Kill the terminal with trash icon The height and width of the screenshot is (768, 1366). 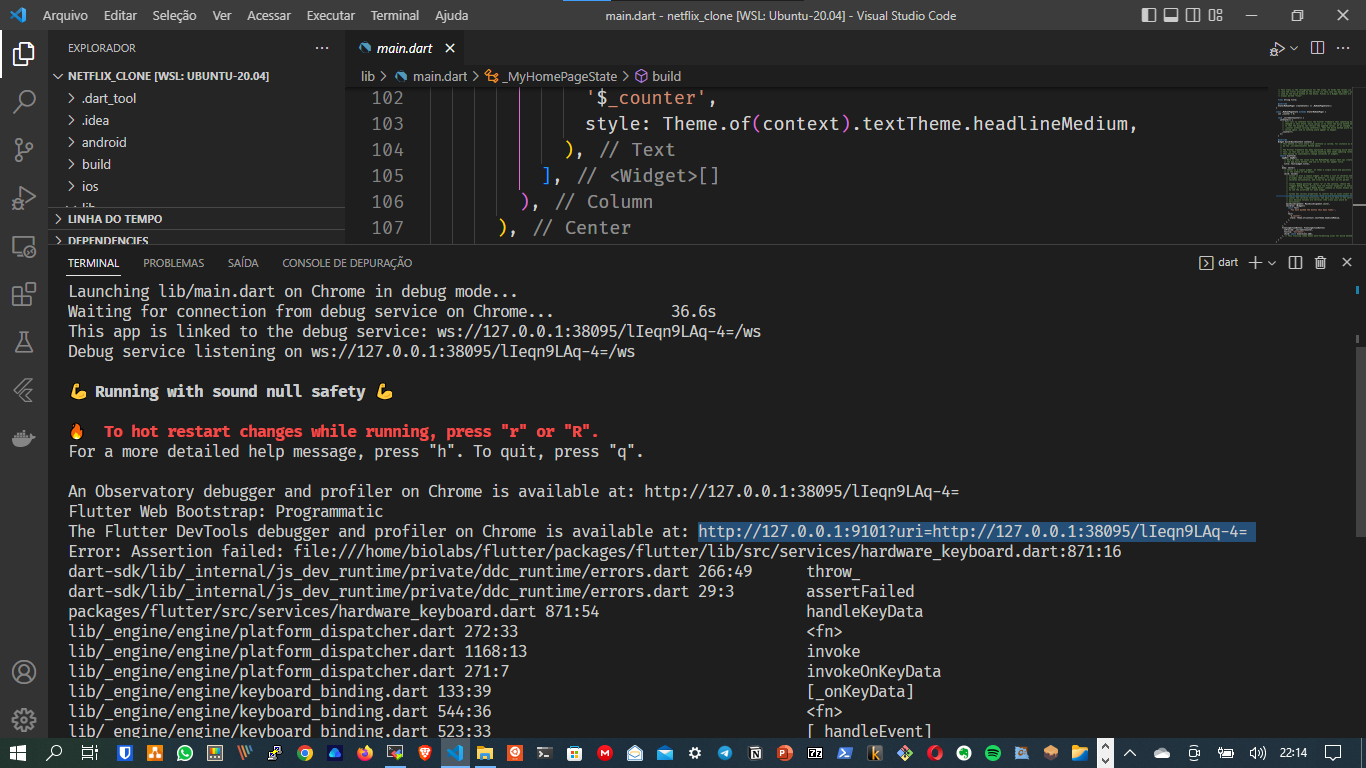(x=1320, y=263)
